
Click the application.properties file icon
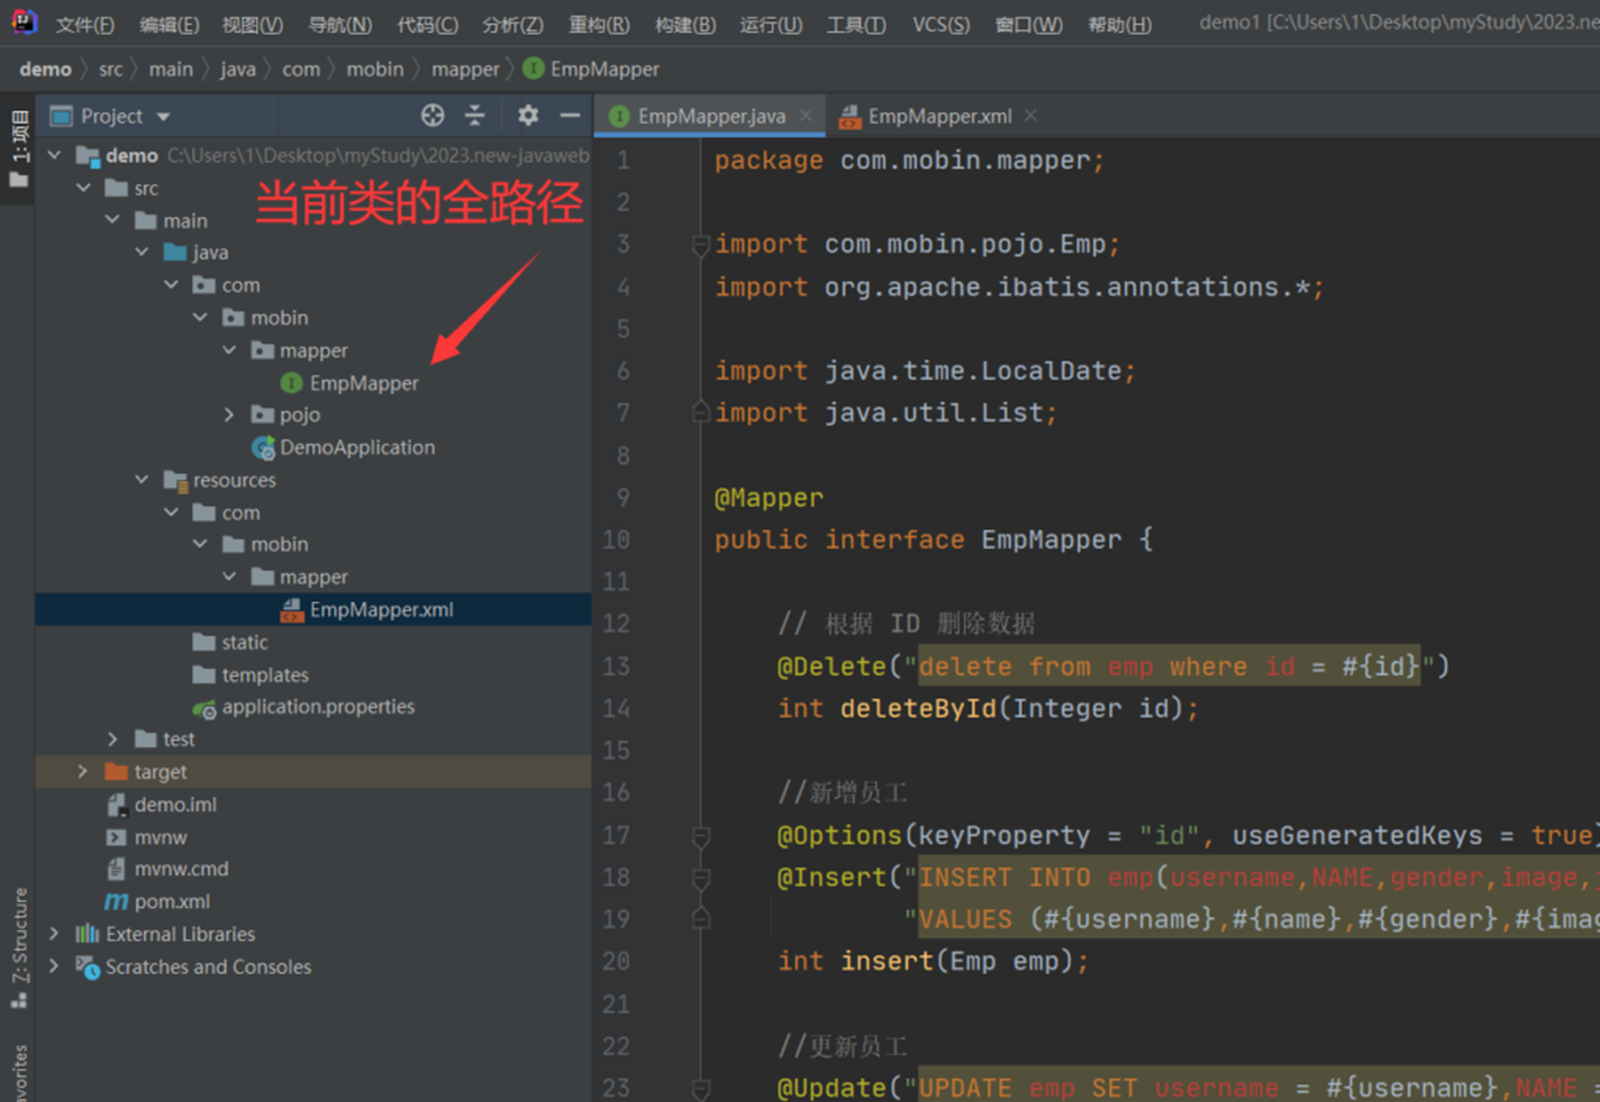[x=205, y=707]
